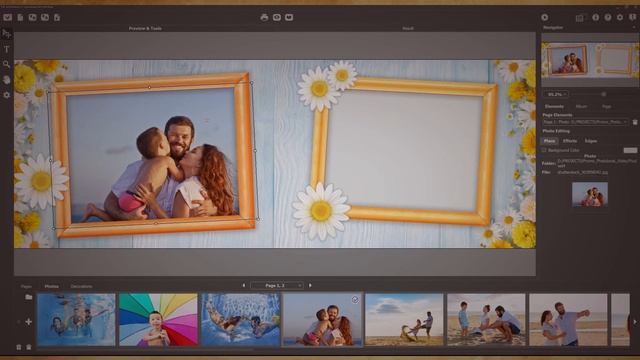Switch to the Decorations tab
Image resolution: width=640 pixels, height=360 pixels.
(x=82, y=287)
